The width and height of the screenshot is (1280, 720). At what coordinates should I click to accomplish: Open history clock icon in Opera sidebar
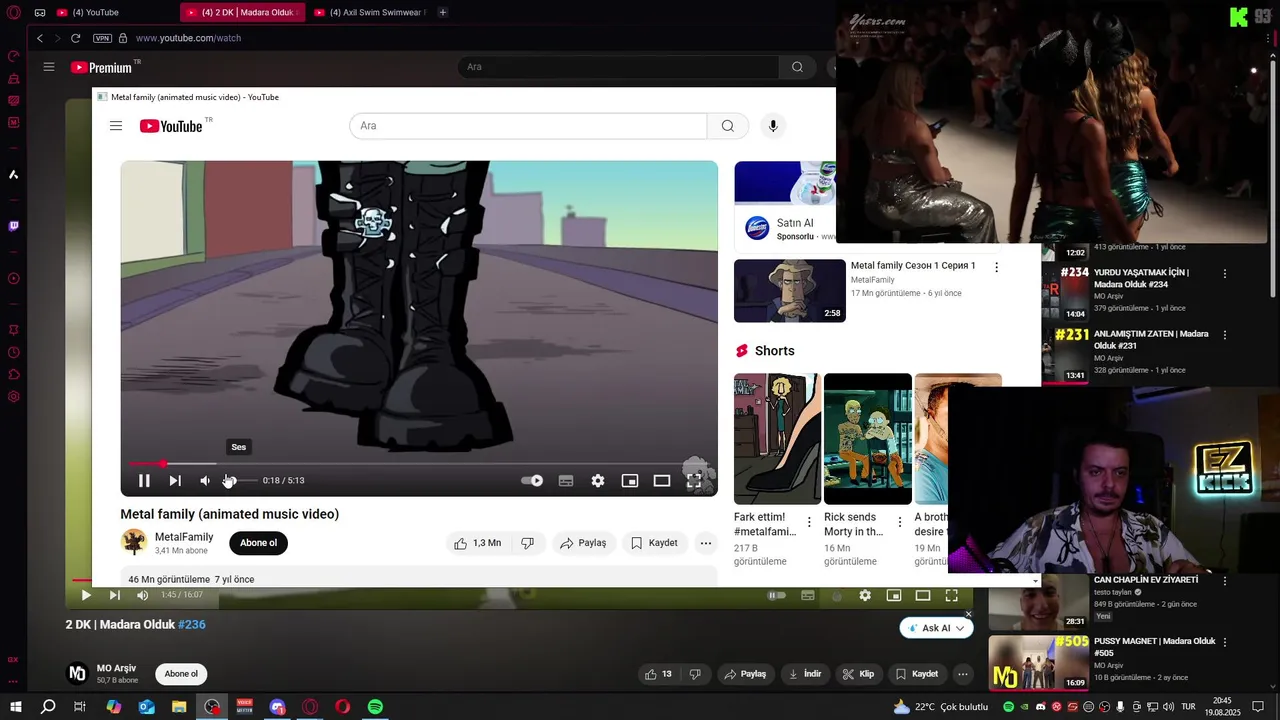13,352
